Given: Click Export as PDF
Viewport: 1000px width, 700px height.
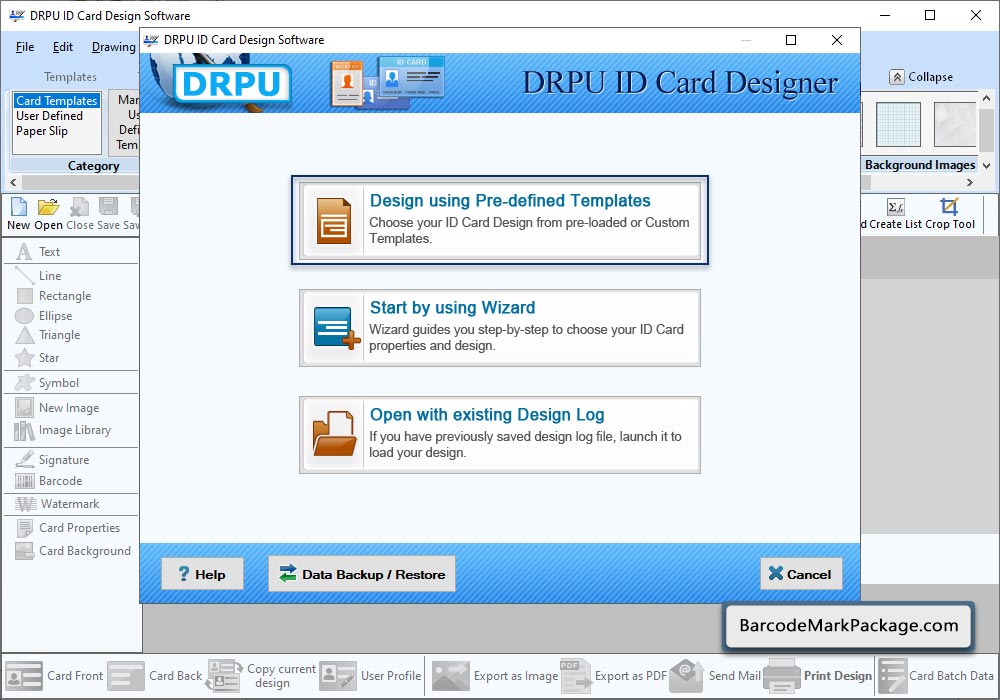Looking at the screenshot, I should [x=614, y=676].
